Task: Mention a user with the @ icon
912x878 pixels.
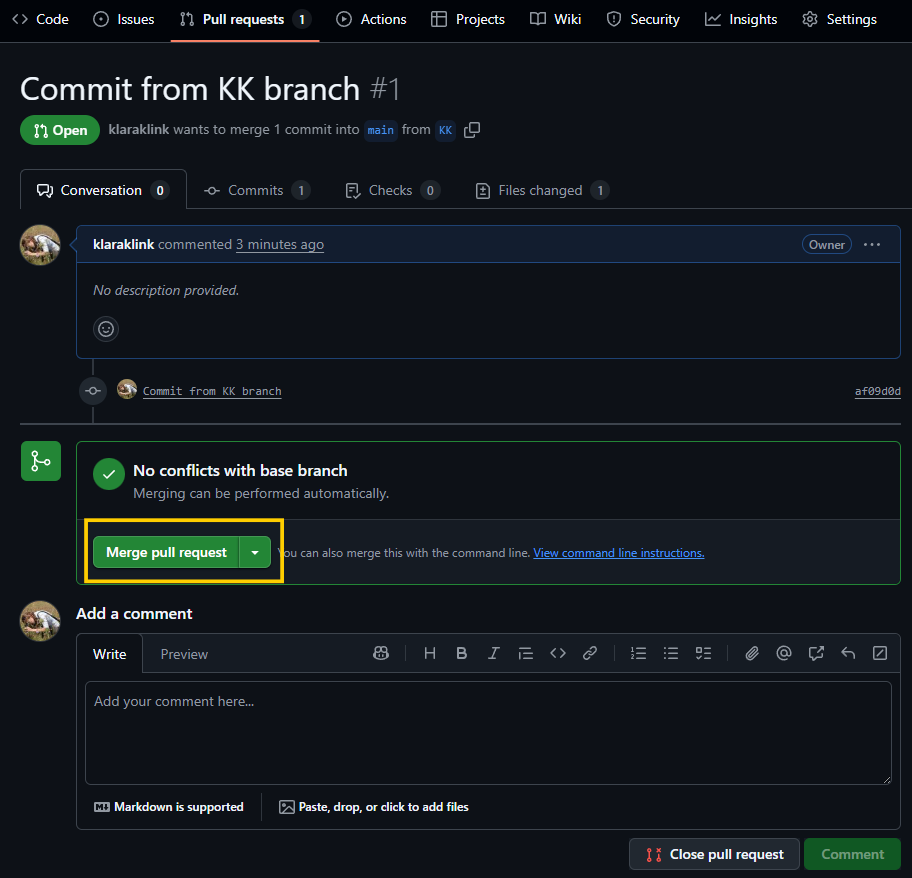Action: (x=784, y=653)
